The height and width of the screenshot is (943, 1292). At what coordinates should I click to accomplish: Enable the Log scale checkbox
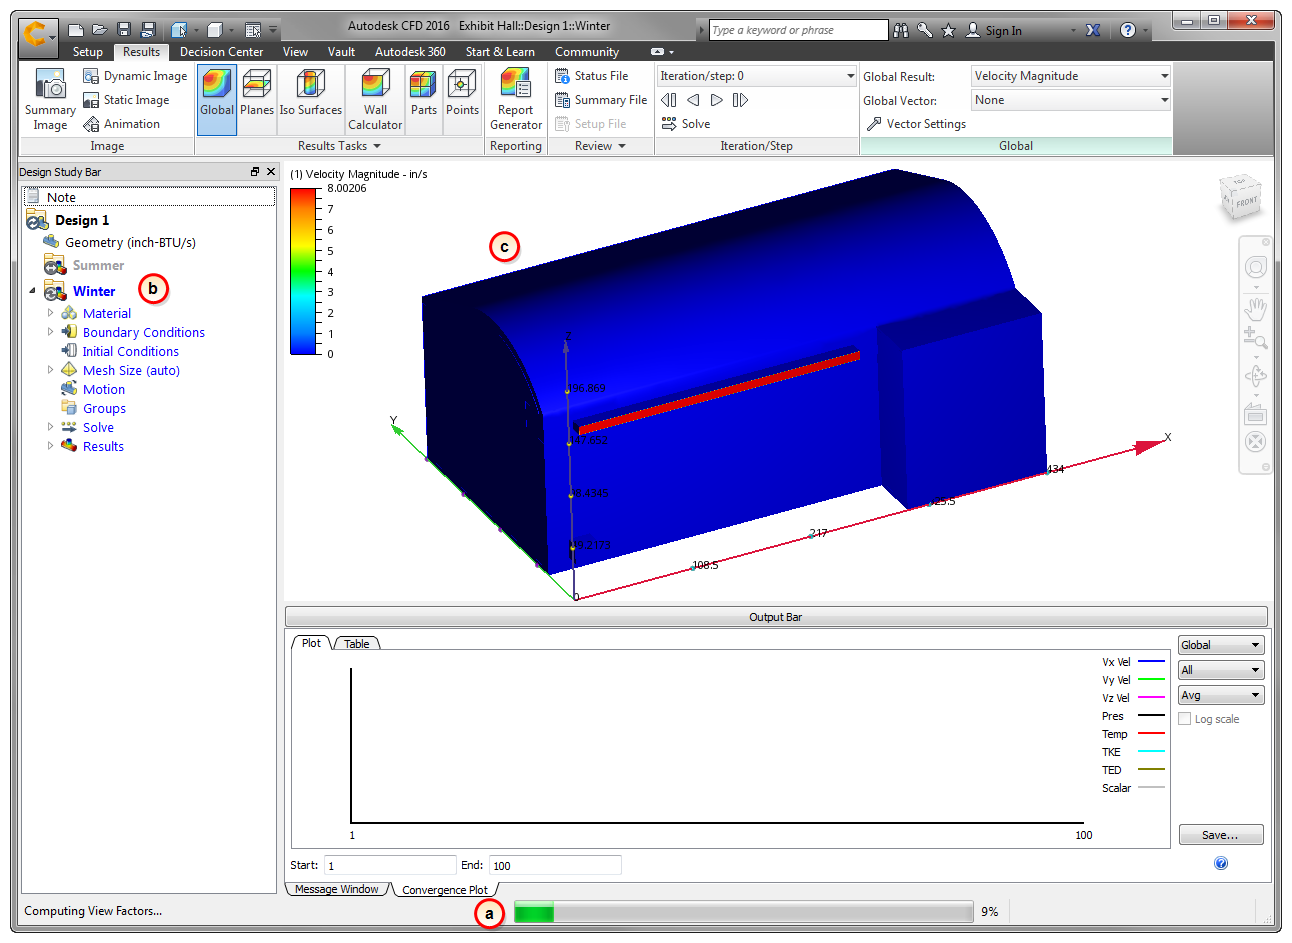pos(1185,719)
